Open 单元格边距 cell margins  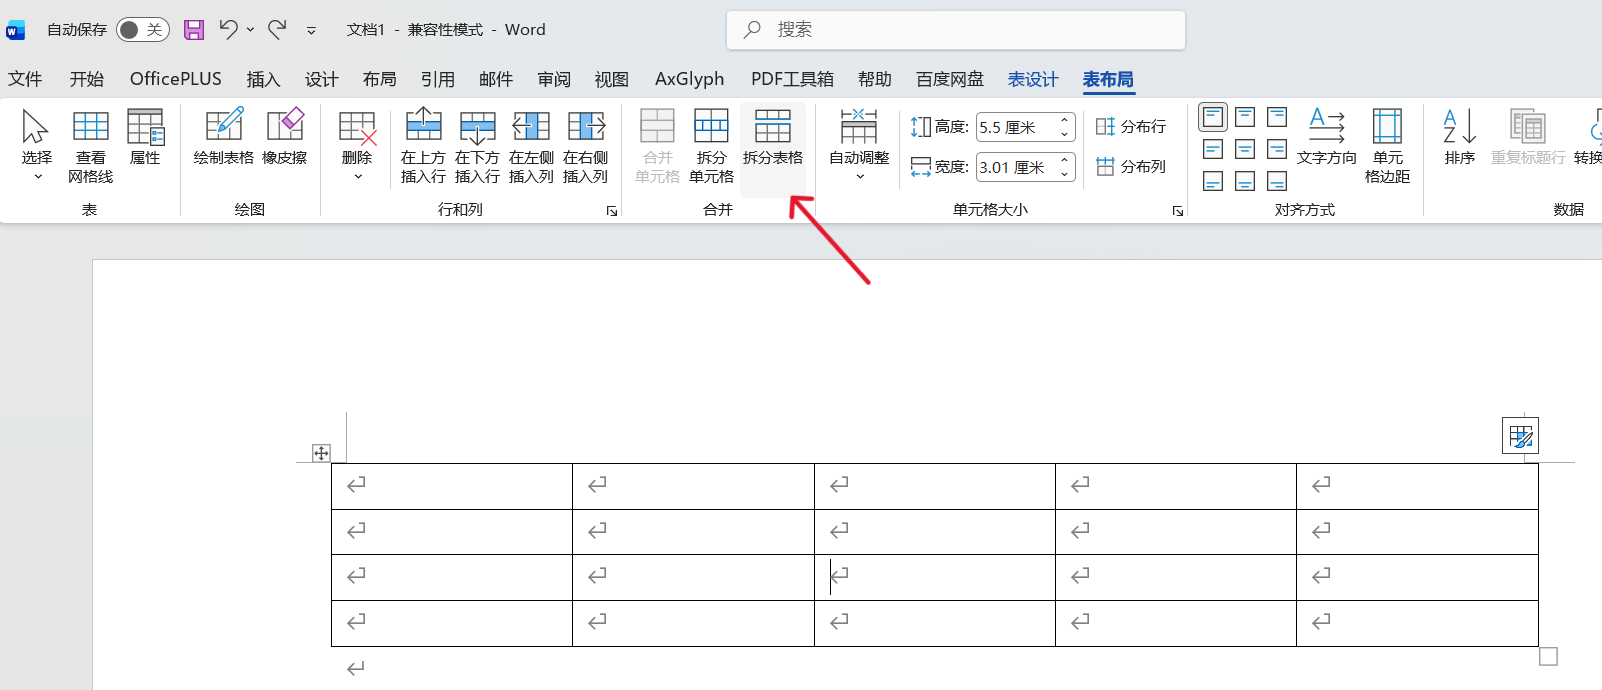point(1387,145)
